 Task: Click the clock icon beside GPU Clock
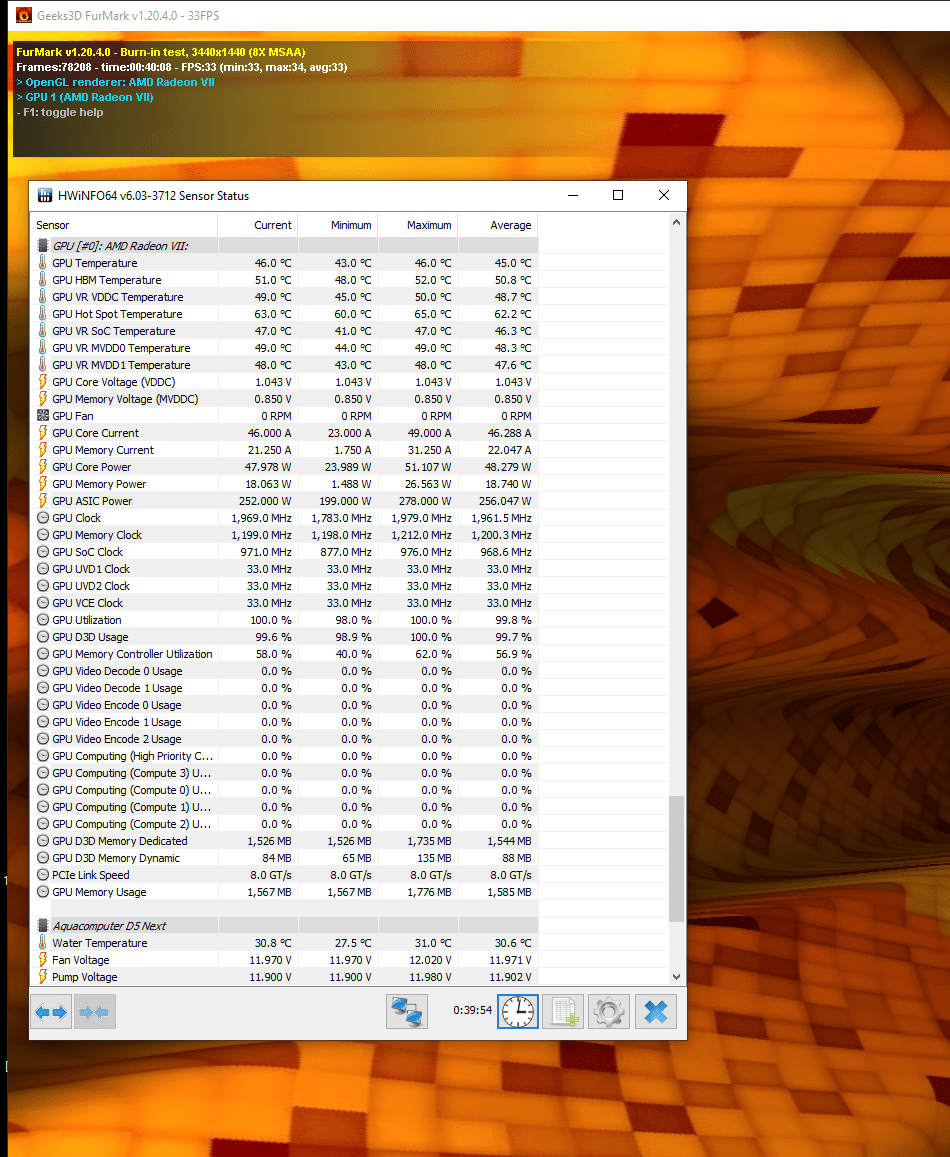tap(43, 518)
